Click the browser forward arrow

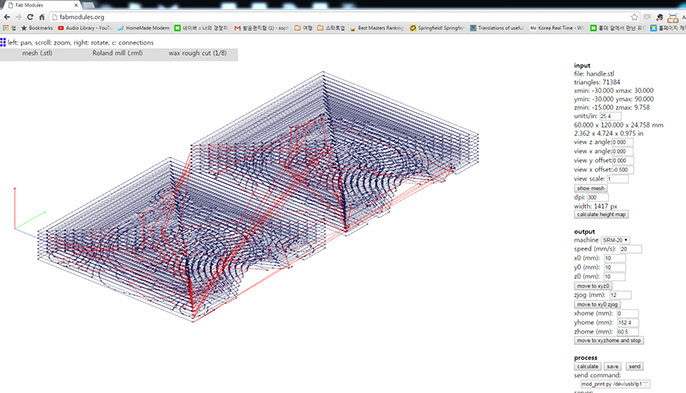click(x=18, y=17)
